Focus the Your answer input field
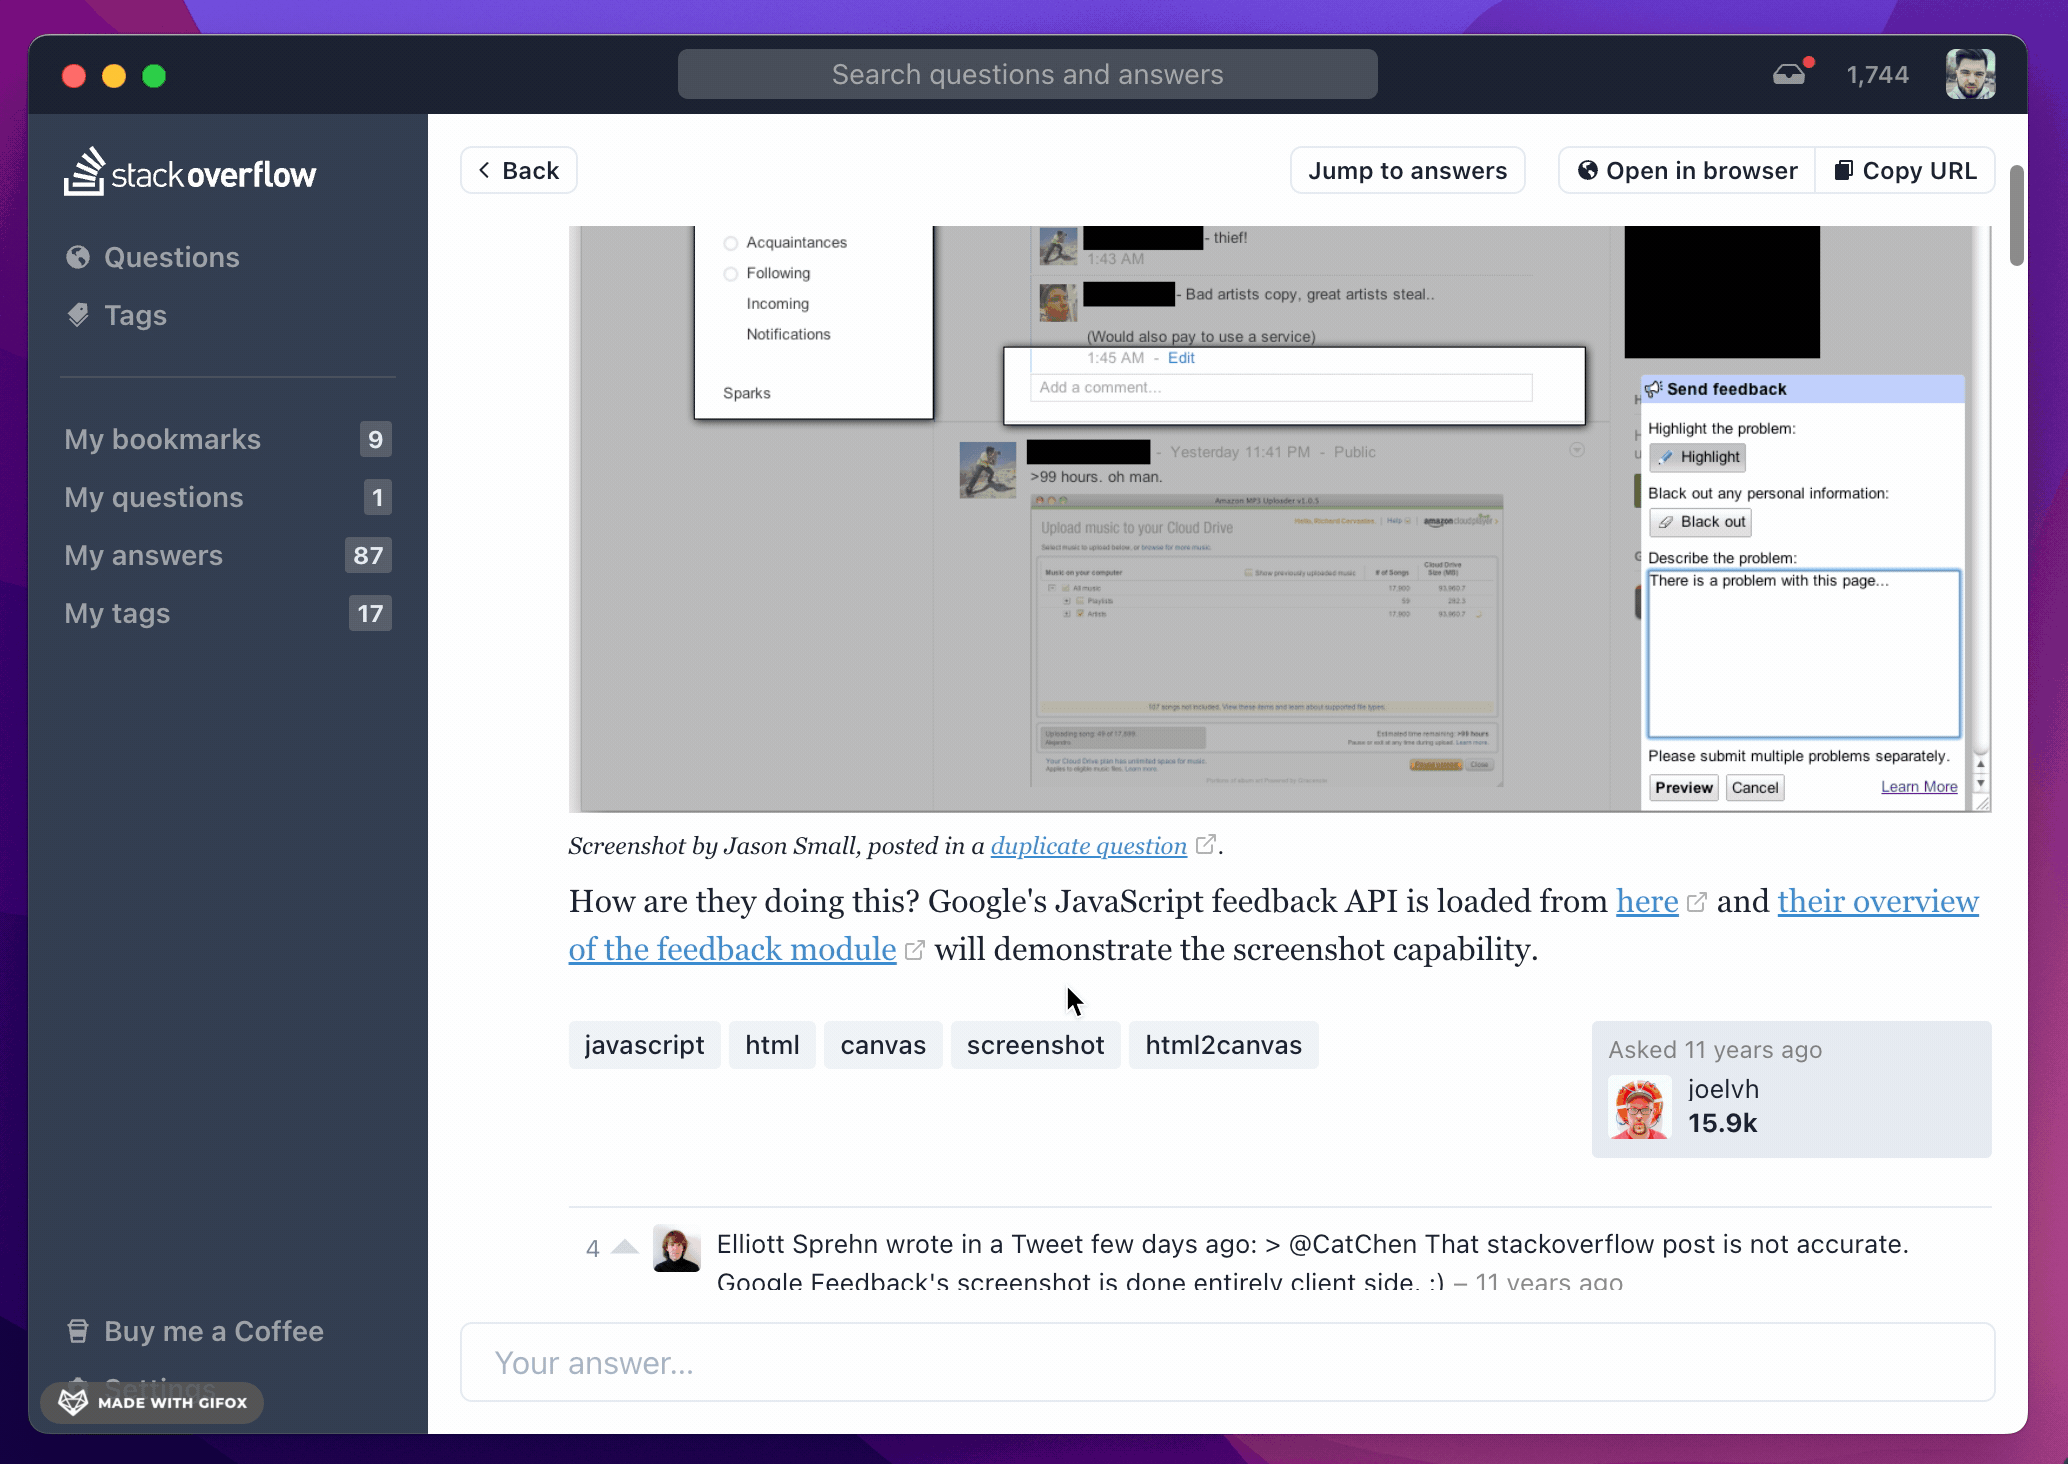This screenshot has height=1464, width=2068. point(1227,1362)
